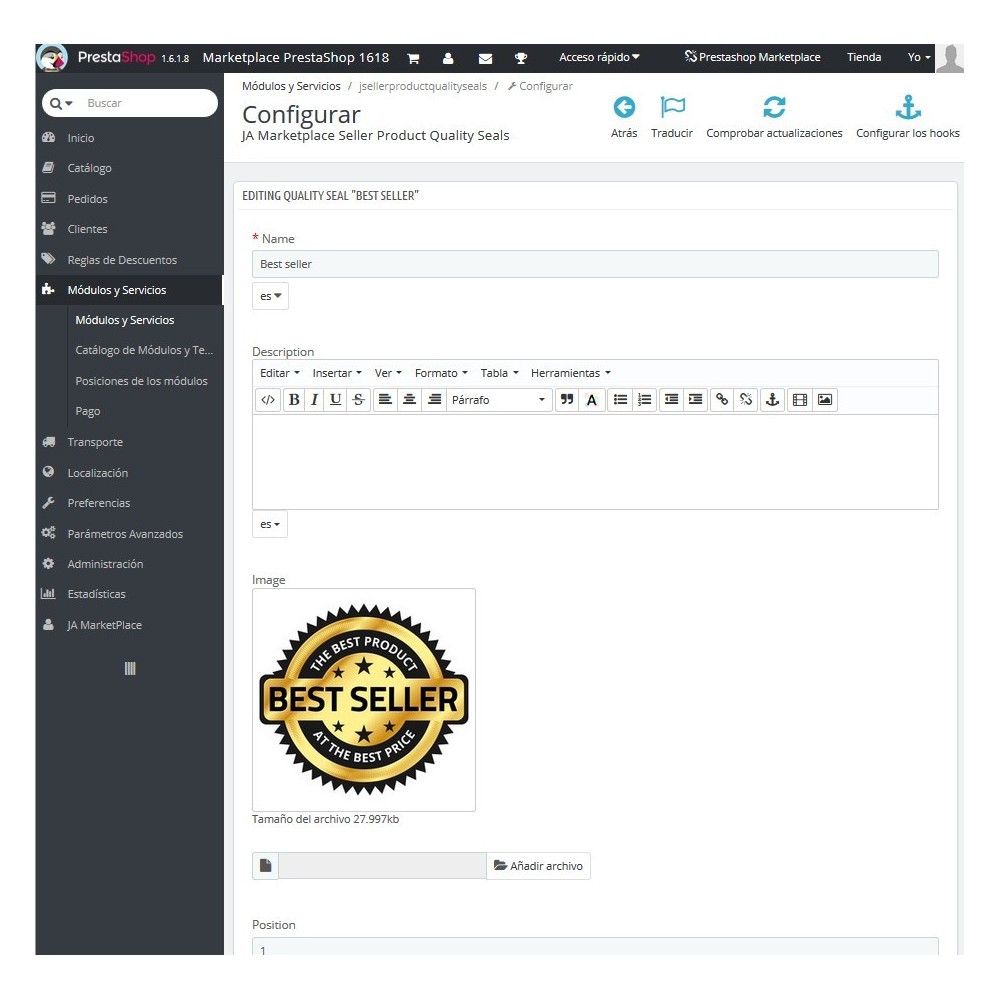Open Comprobar actualizaciones for the module

774,115
